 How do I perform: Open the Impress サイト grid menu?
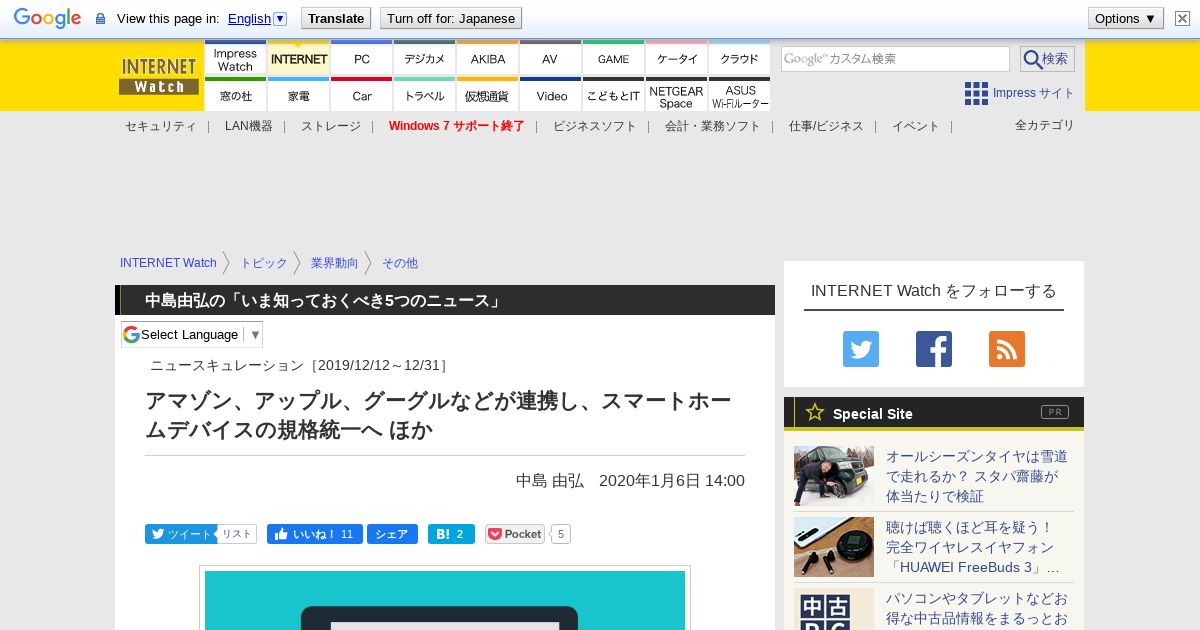click(1019, 93)
